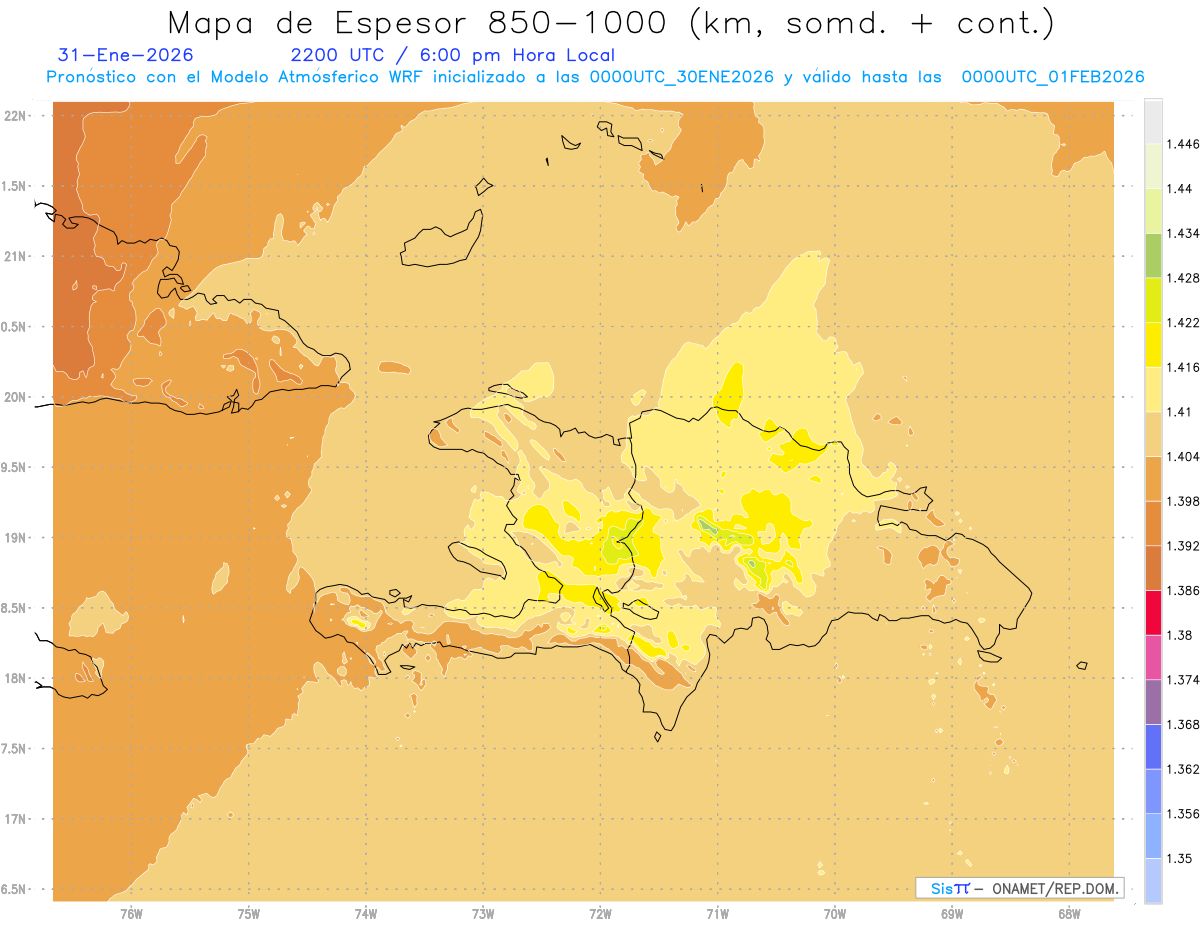1200x927 pixels.
Task: Click the latitude label "22N"
Action: click(15, 116)
